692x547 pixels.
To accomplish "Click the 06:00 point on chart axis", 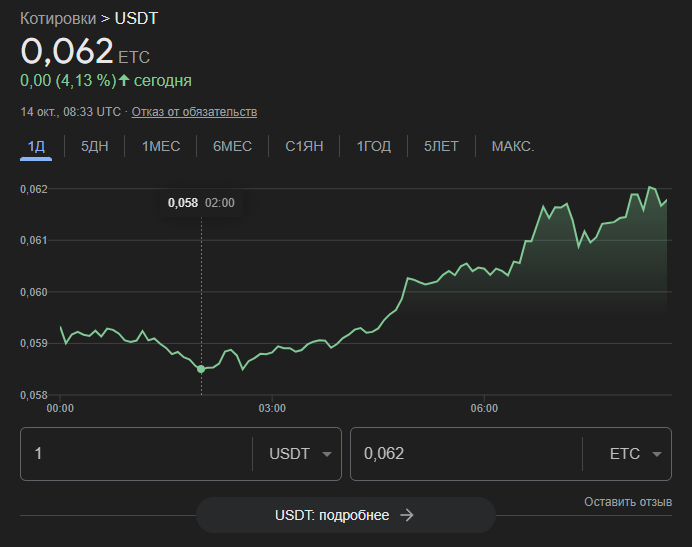I will 484,408.
